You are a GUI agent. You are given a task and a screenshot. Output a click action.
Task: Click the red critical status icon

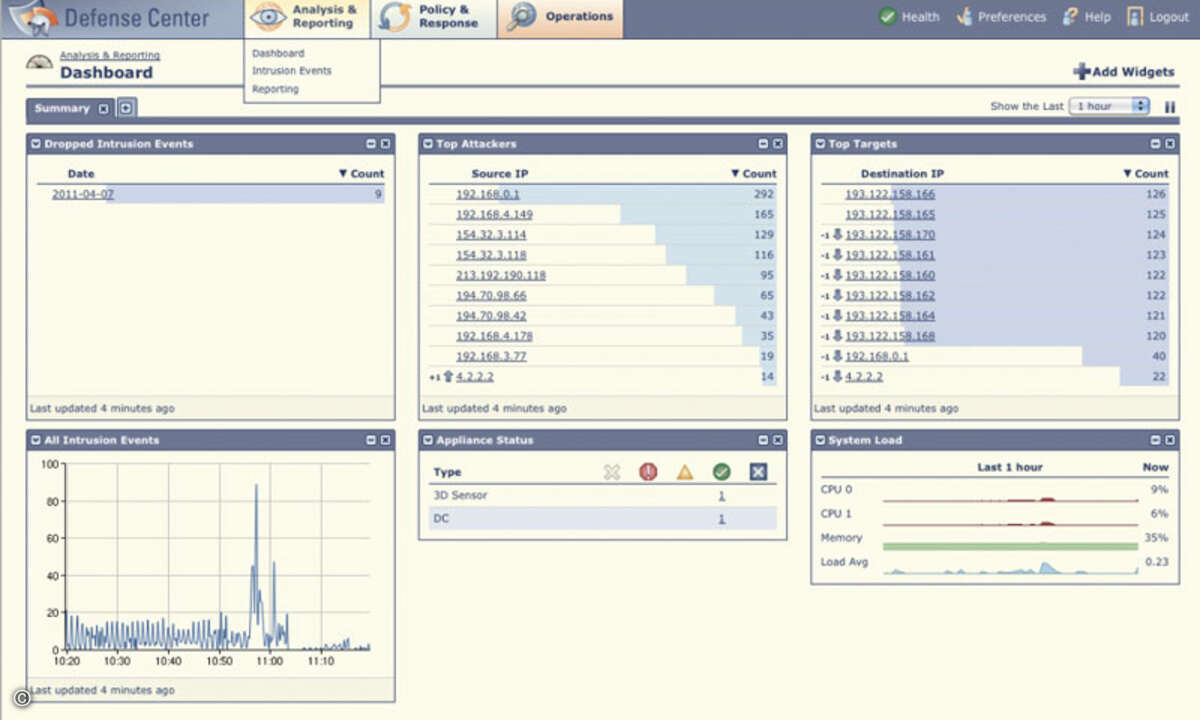tap(648, 471)
